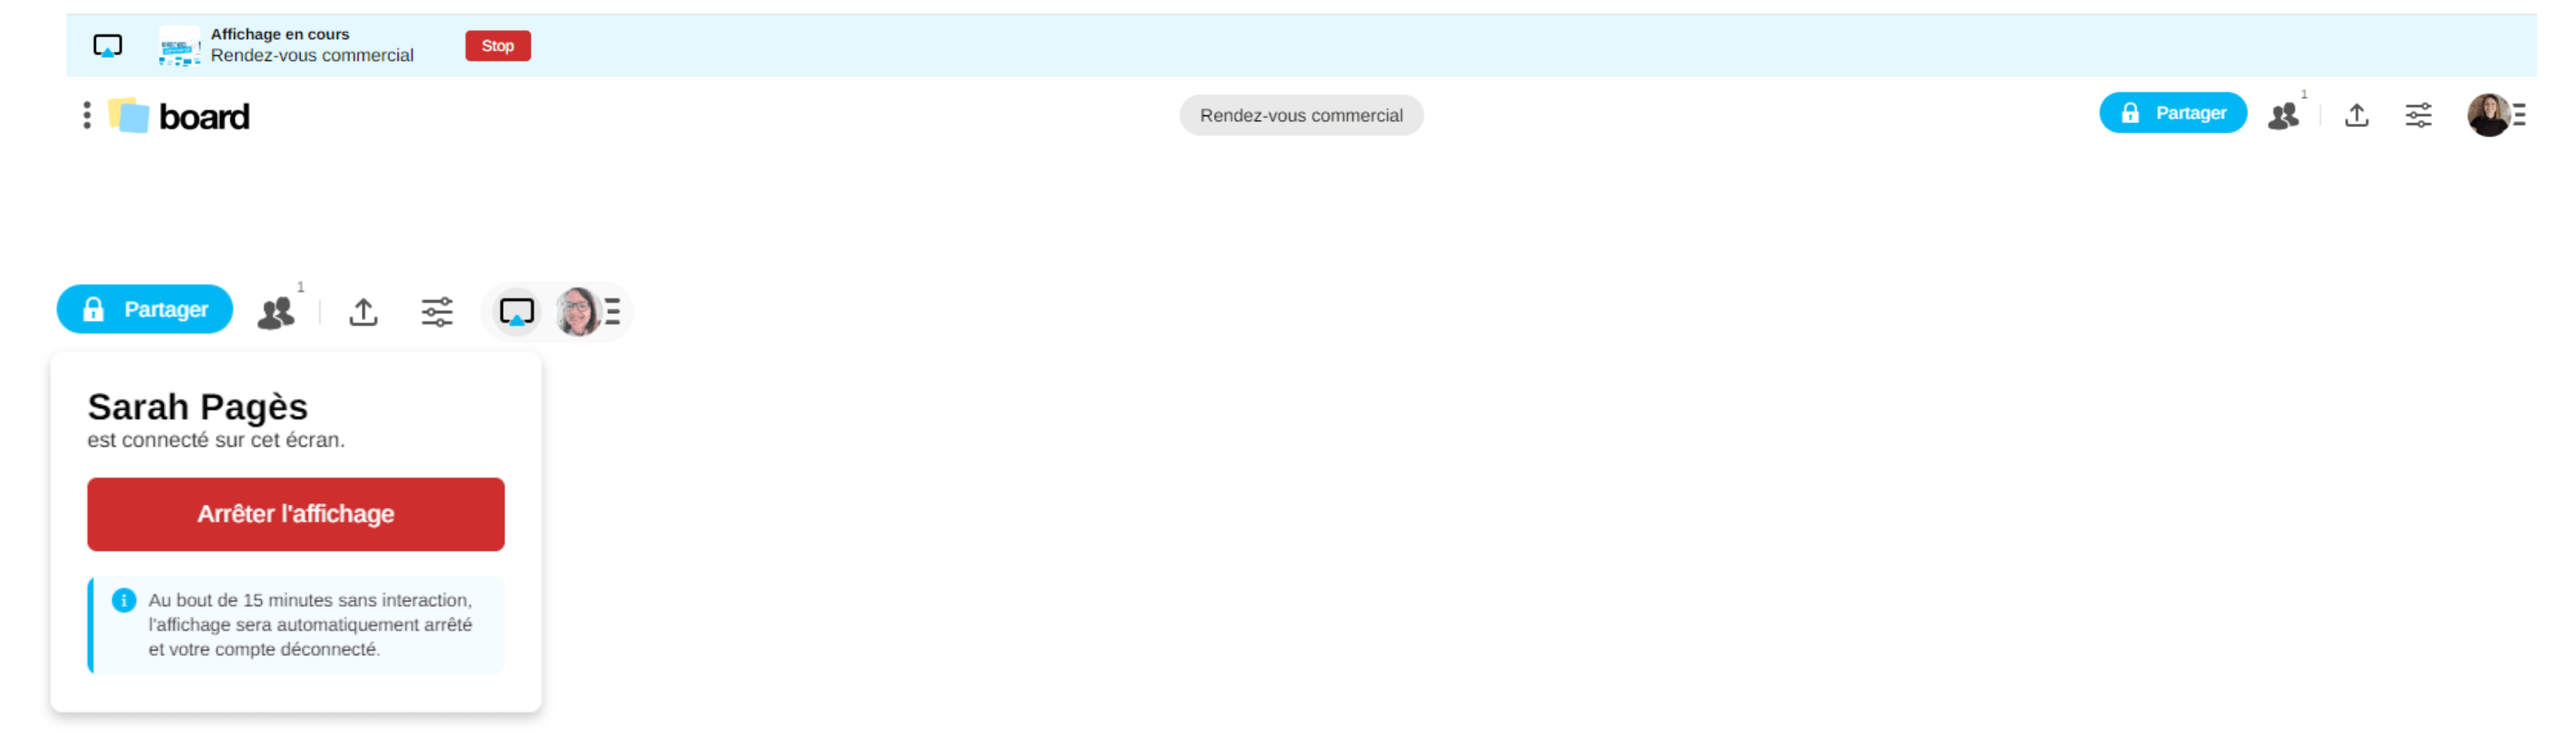Image resolution: width=2576 pixels, height=755 pixels.
Task: Click the large Partager button above the Sarah Pagès card
Action: pos(145,310)
